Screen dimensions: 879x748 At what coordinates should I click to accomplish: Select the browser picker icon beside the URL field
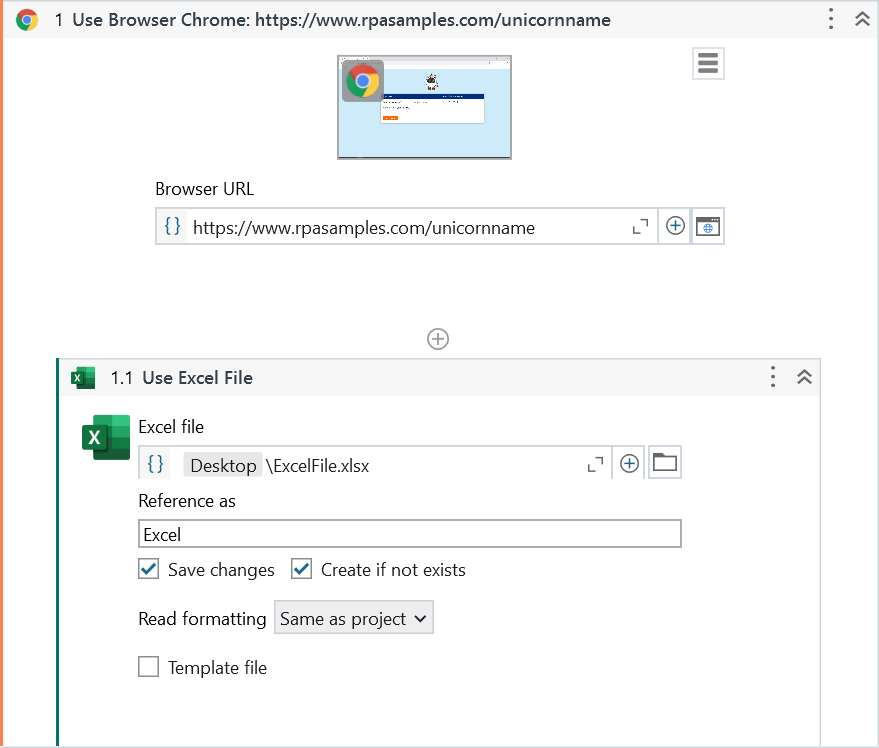pyautogui.click(x=708, y=226)
